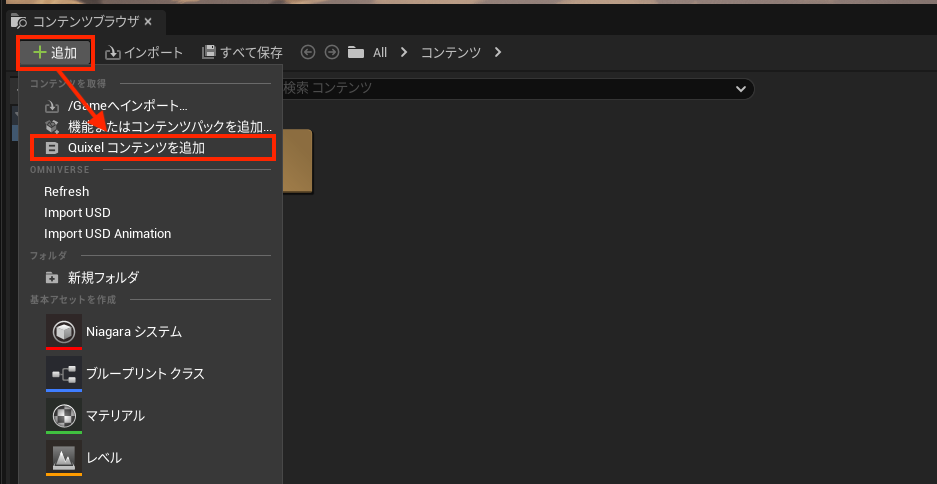This screenshot has width=937, height=484.
Task: Save everything with すべて保存
Action: (242, 52)
